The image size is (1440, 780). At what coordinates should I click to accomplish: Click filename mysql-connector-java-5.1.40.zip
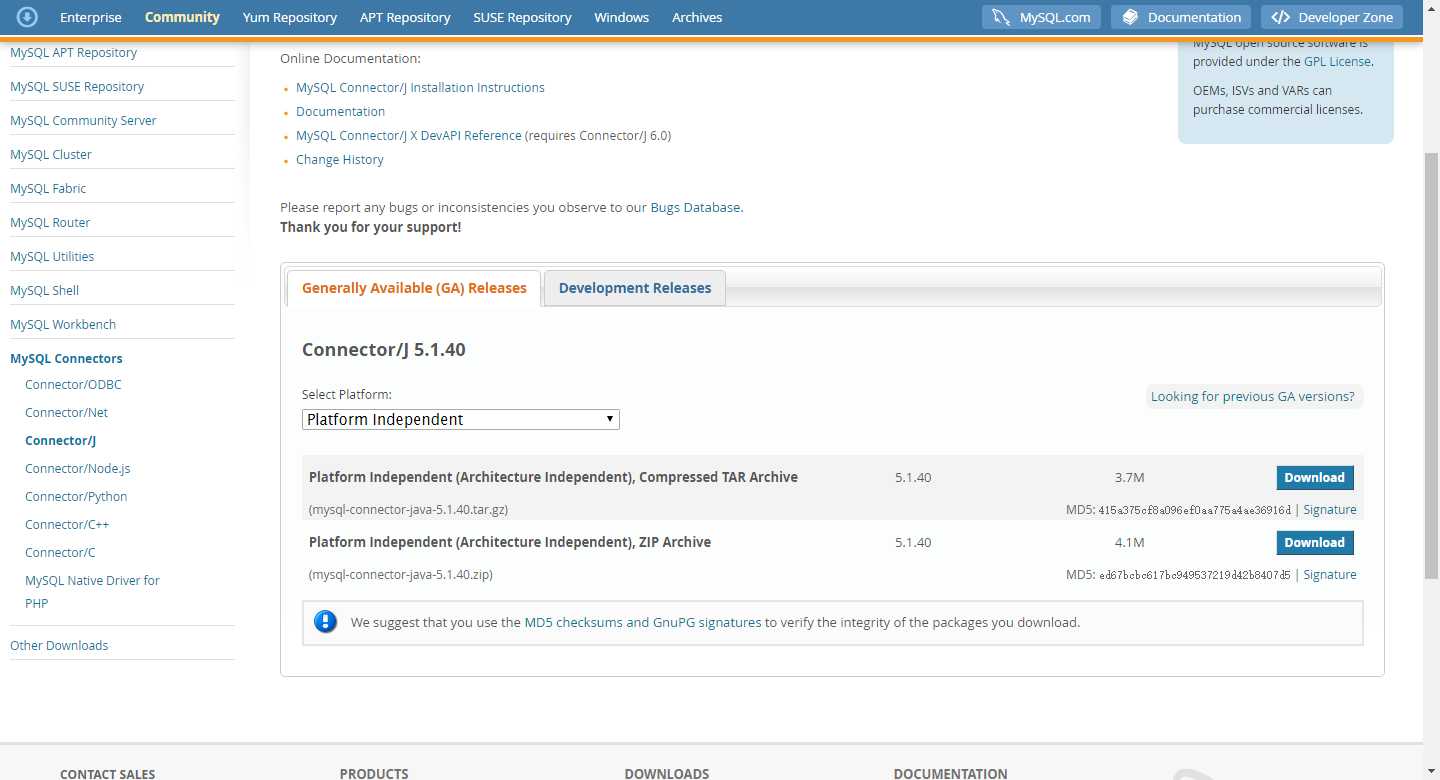click(401, 574)
